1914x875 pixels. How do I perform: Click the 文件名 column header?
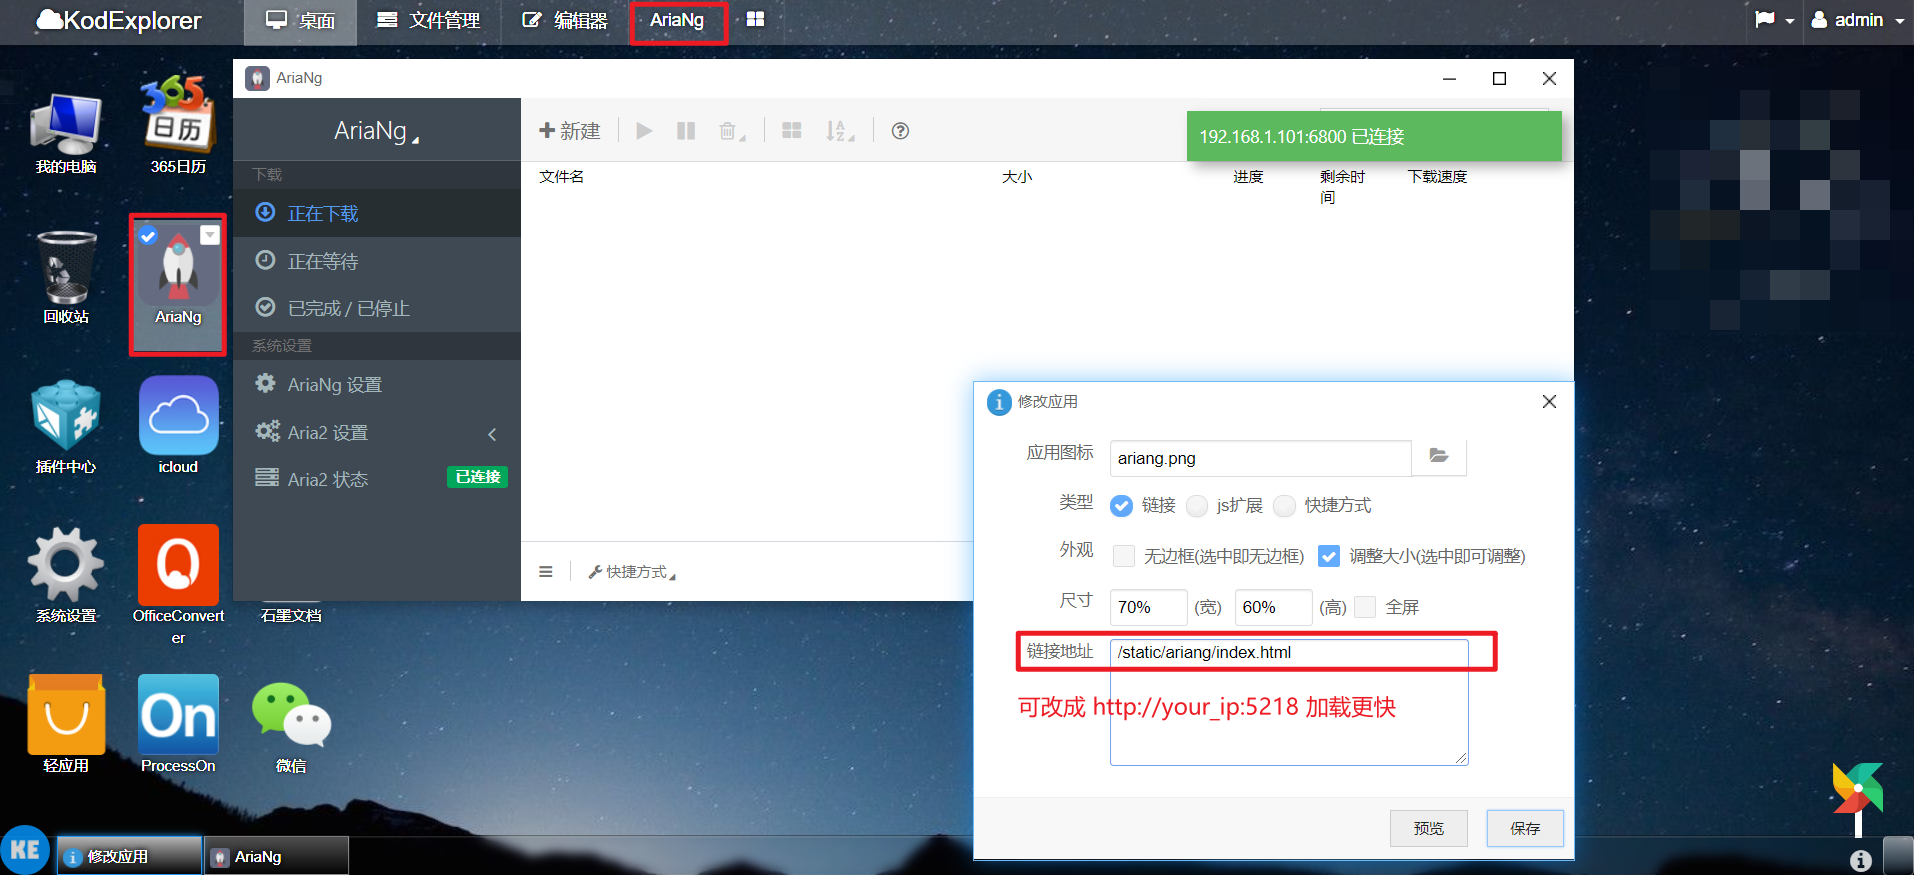(x=562, y=177)
